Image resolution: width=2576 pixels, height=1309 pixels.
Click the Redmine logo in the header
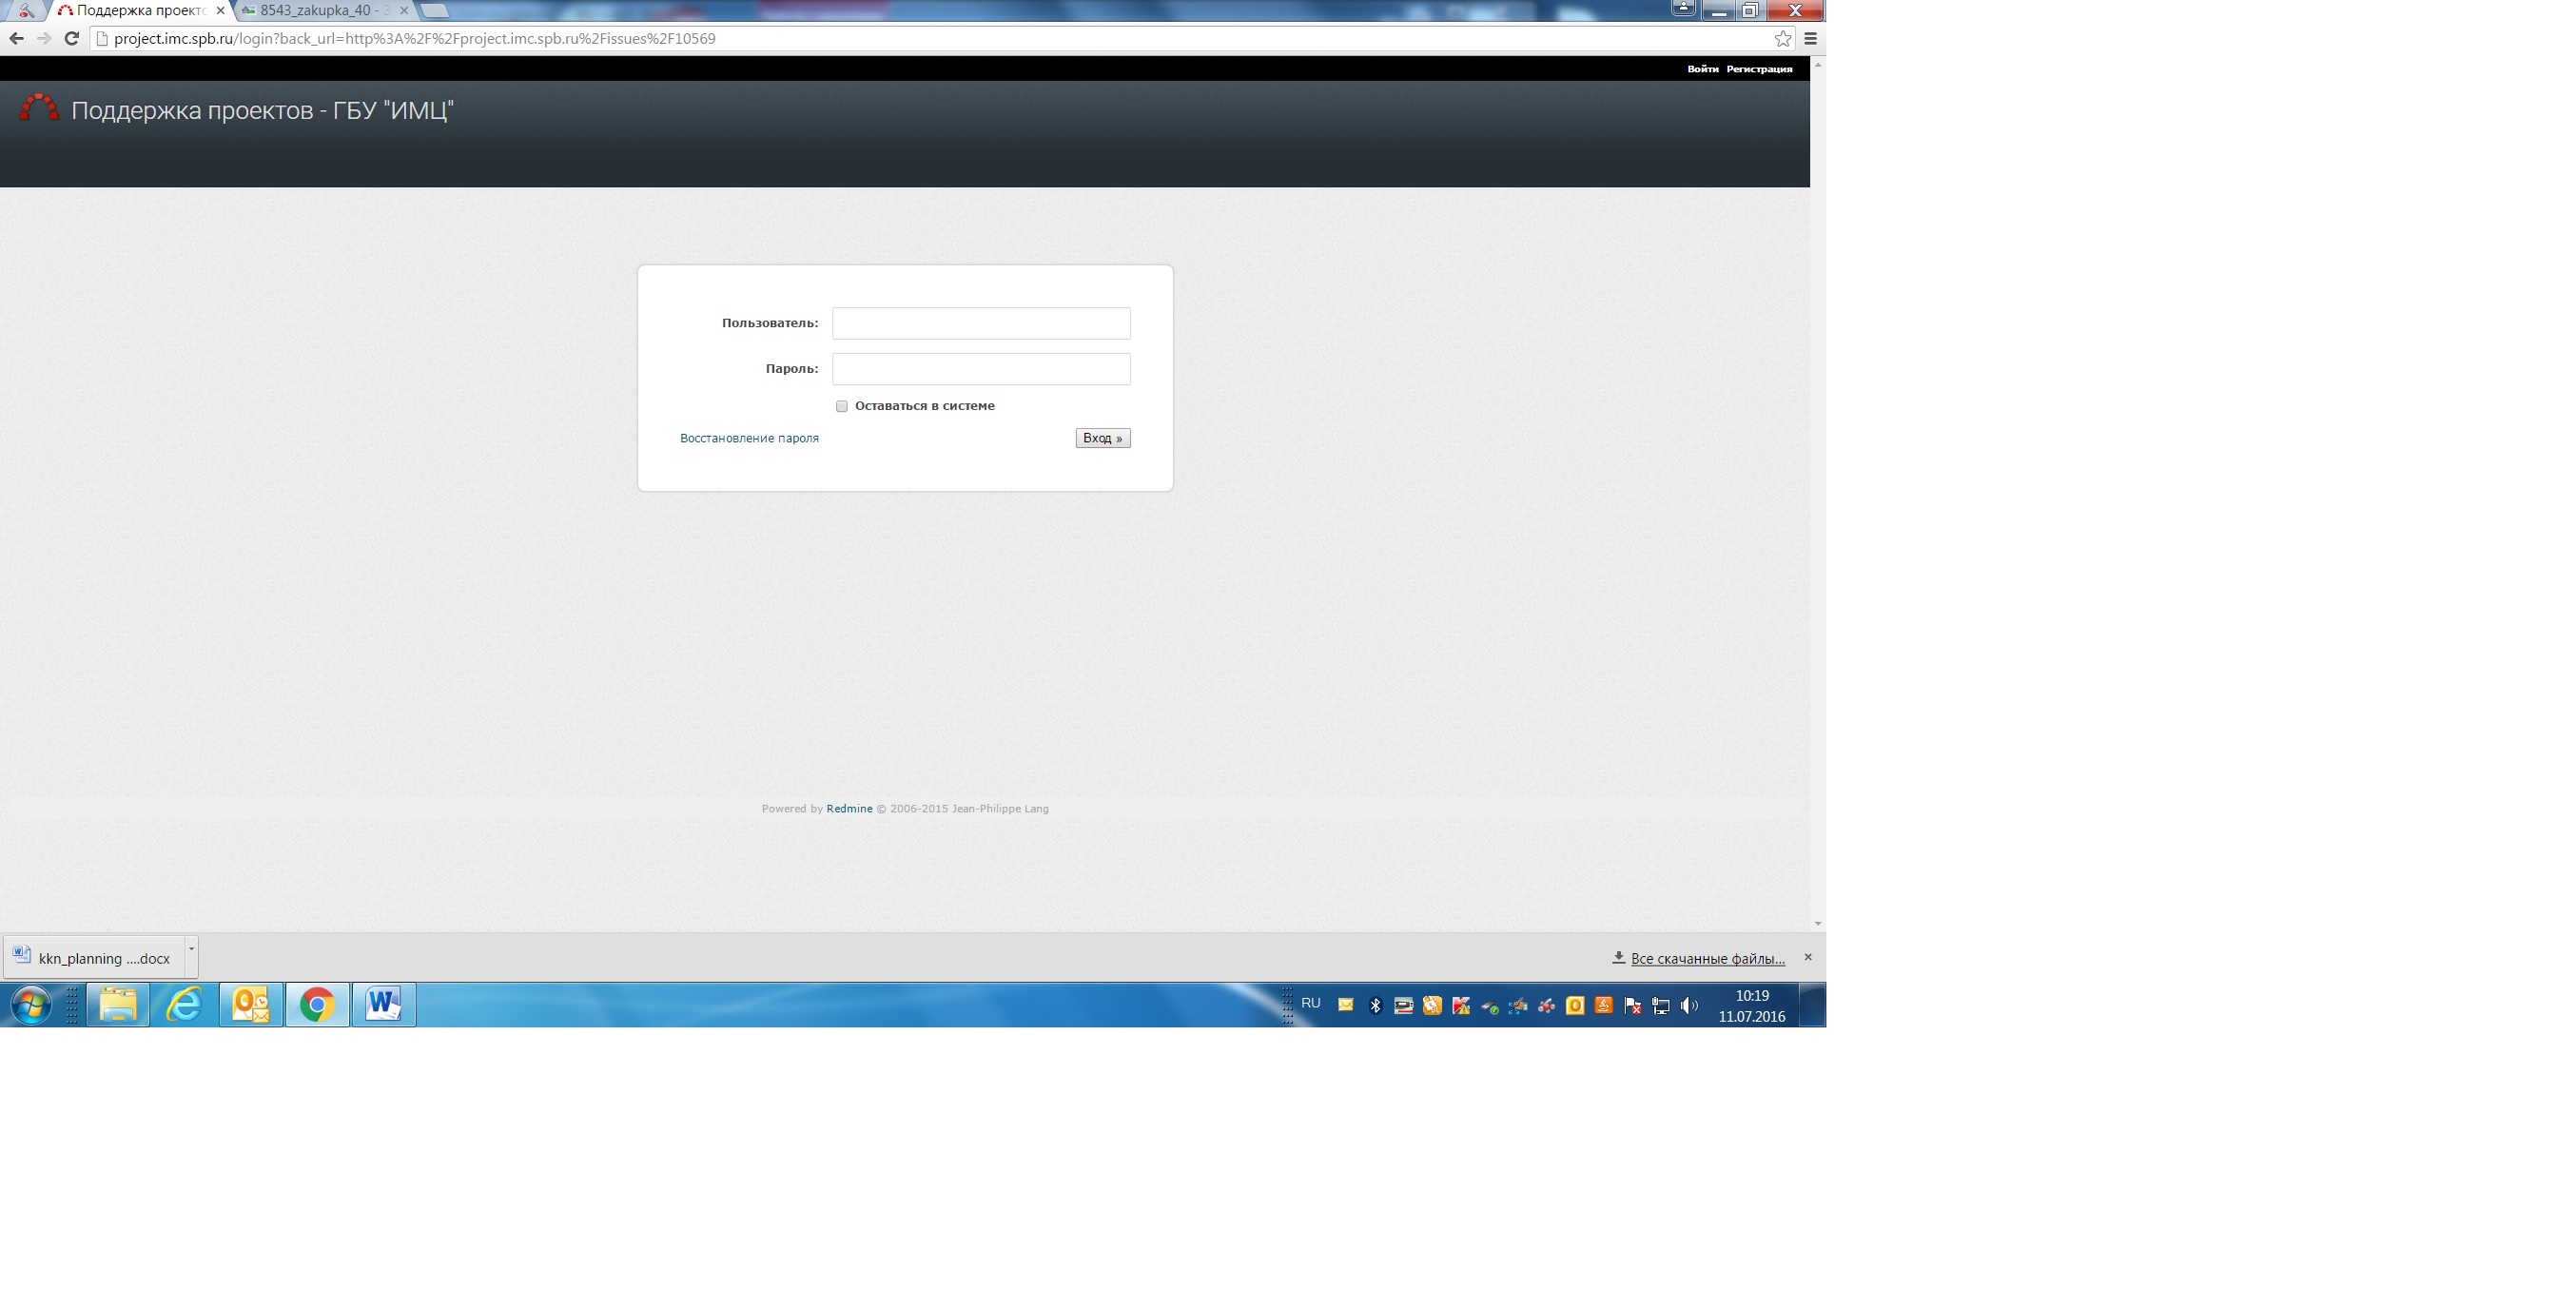click(39, 108)
